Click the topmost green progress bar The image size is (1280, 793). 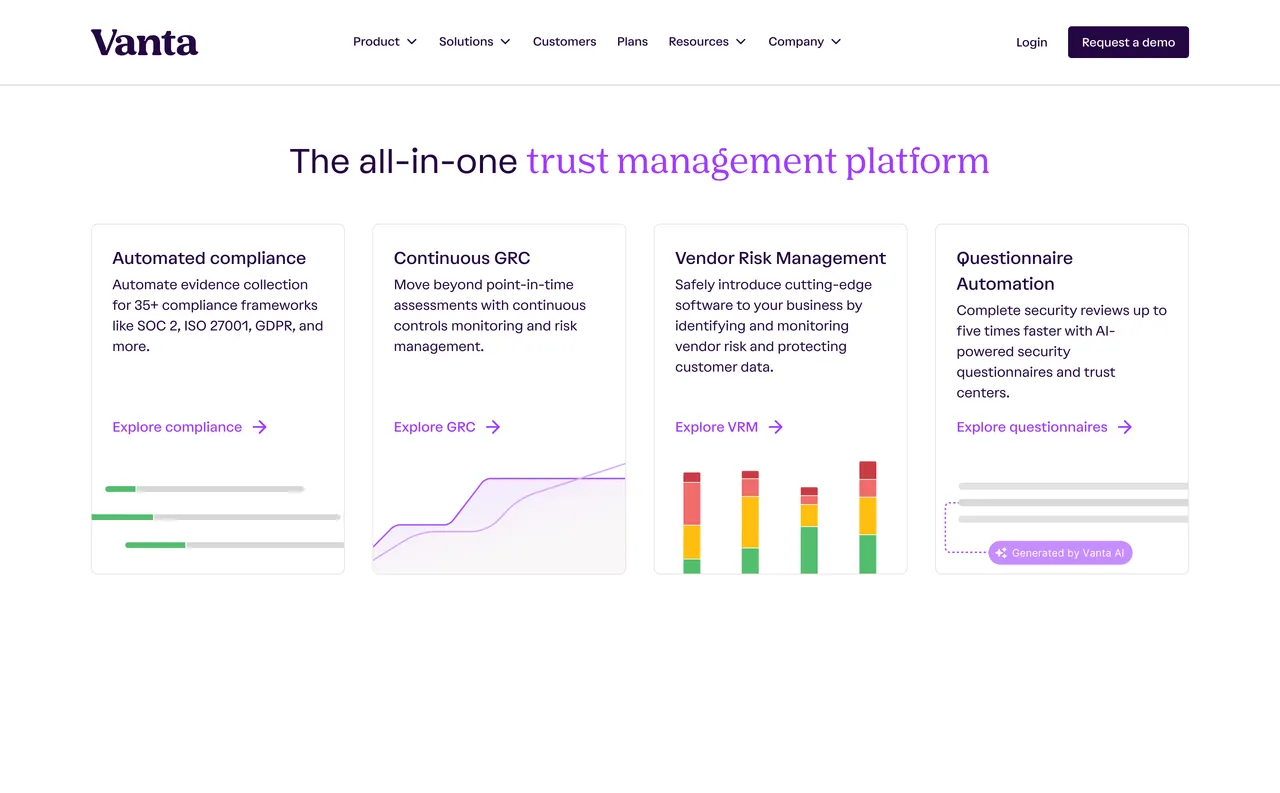(120, 489)
